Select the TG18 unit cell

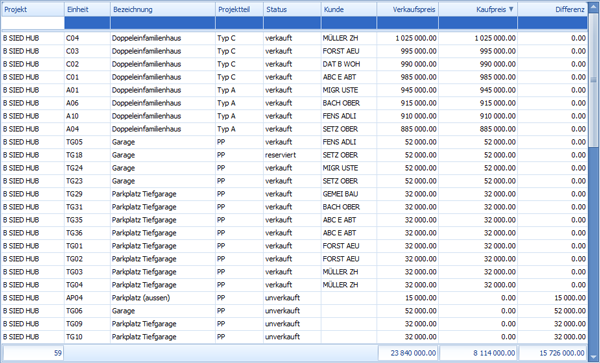click(x=87, y=155)
